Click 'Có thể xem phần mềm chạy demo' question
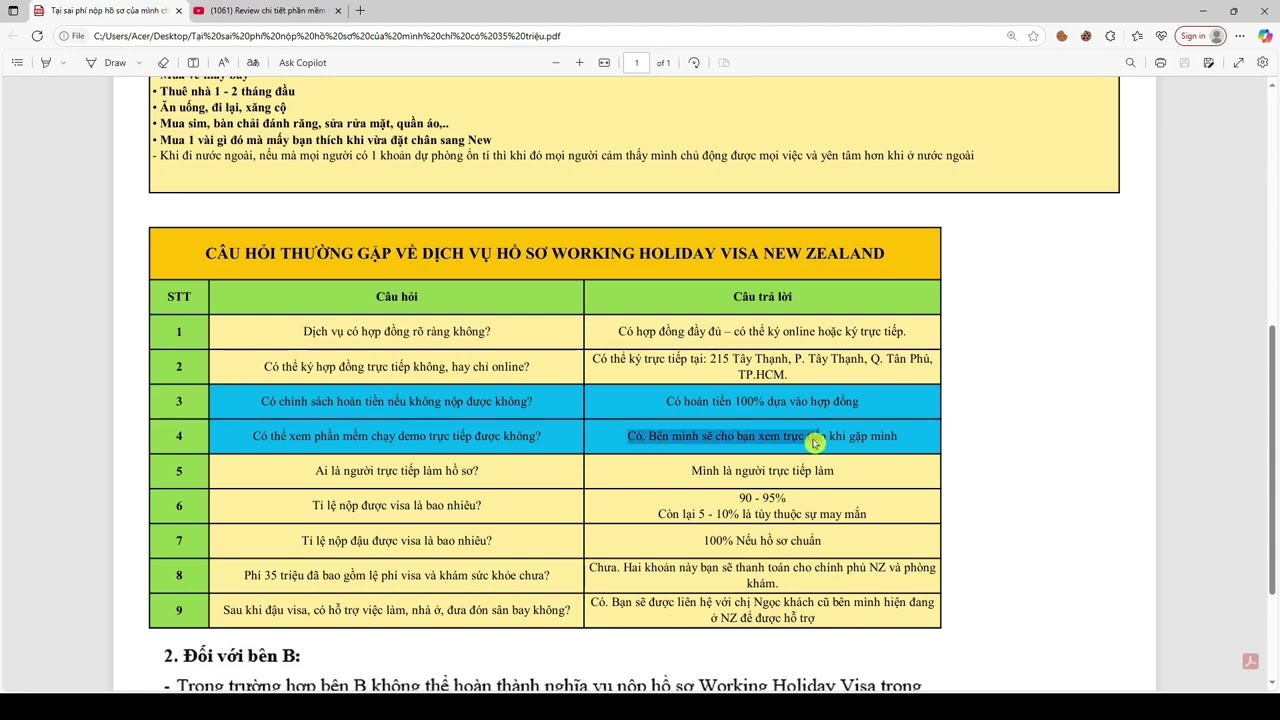Image resolution: width=1280 pixels, height=720 pixels. pyautogui.click(x=397, y=436)
